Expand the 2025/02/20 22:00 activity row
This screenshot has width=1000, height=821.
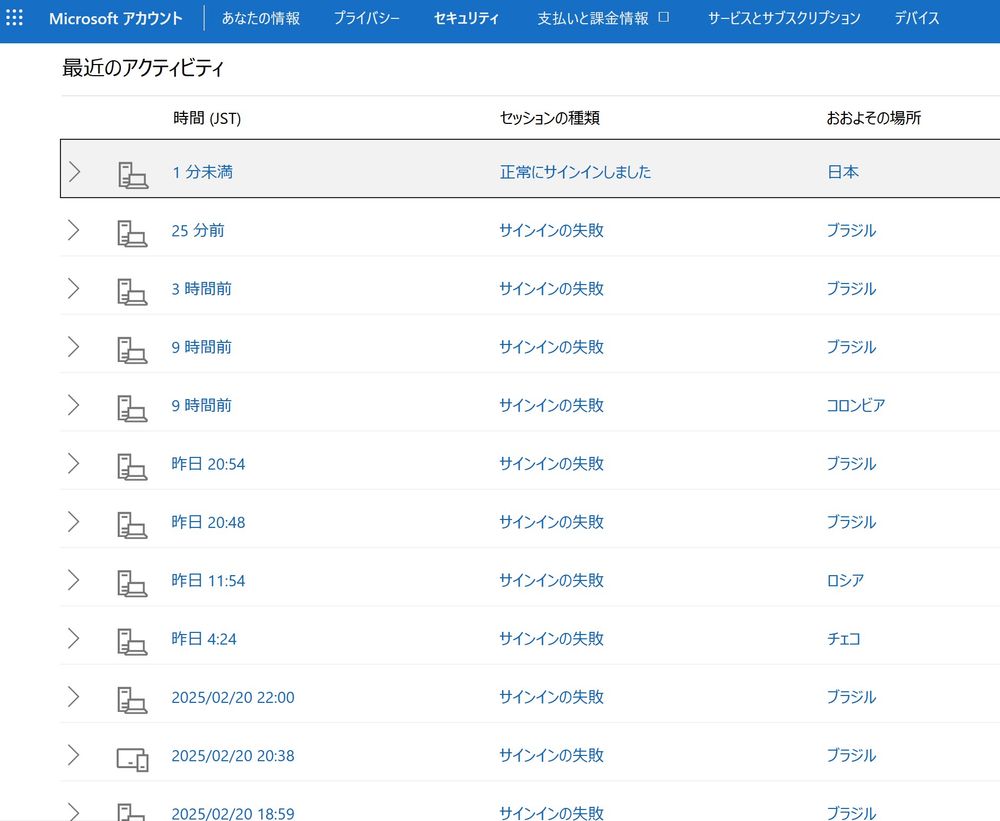[74, 697]
